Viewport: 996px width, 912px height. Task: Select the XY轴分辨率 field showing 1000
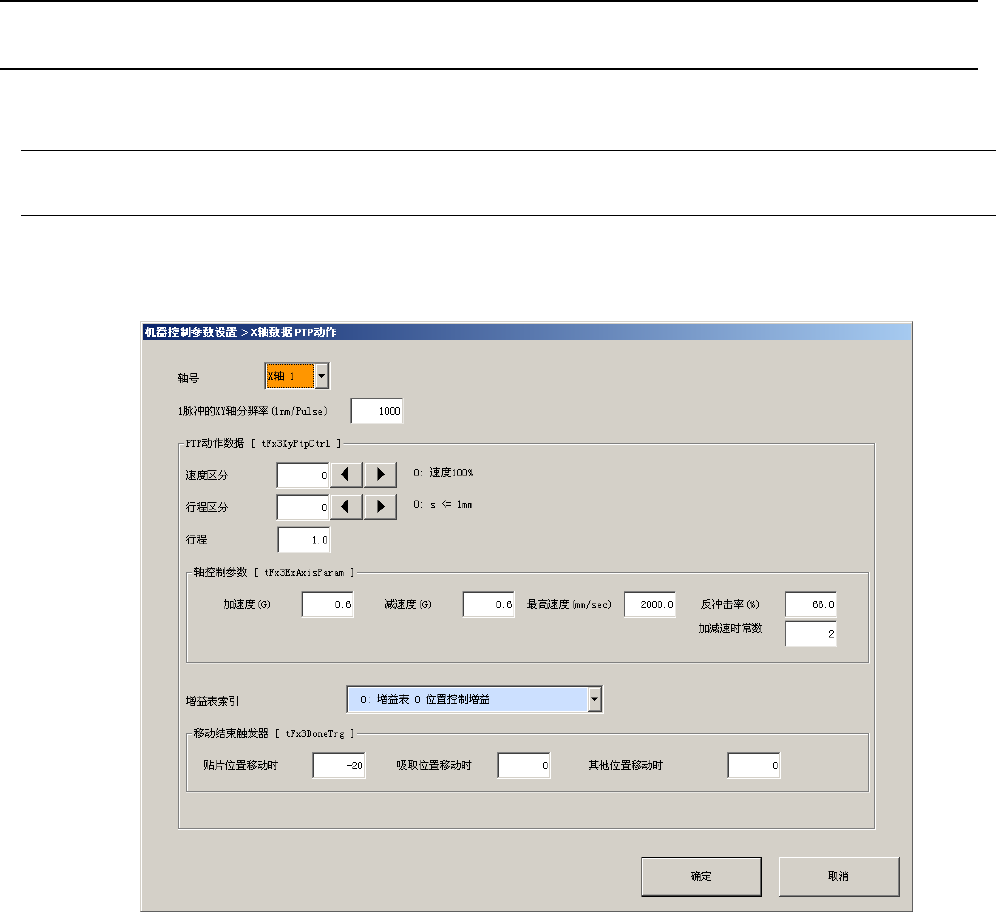pyautogui.click(x=376, y=411)
